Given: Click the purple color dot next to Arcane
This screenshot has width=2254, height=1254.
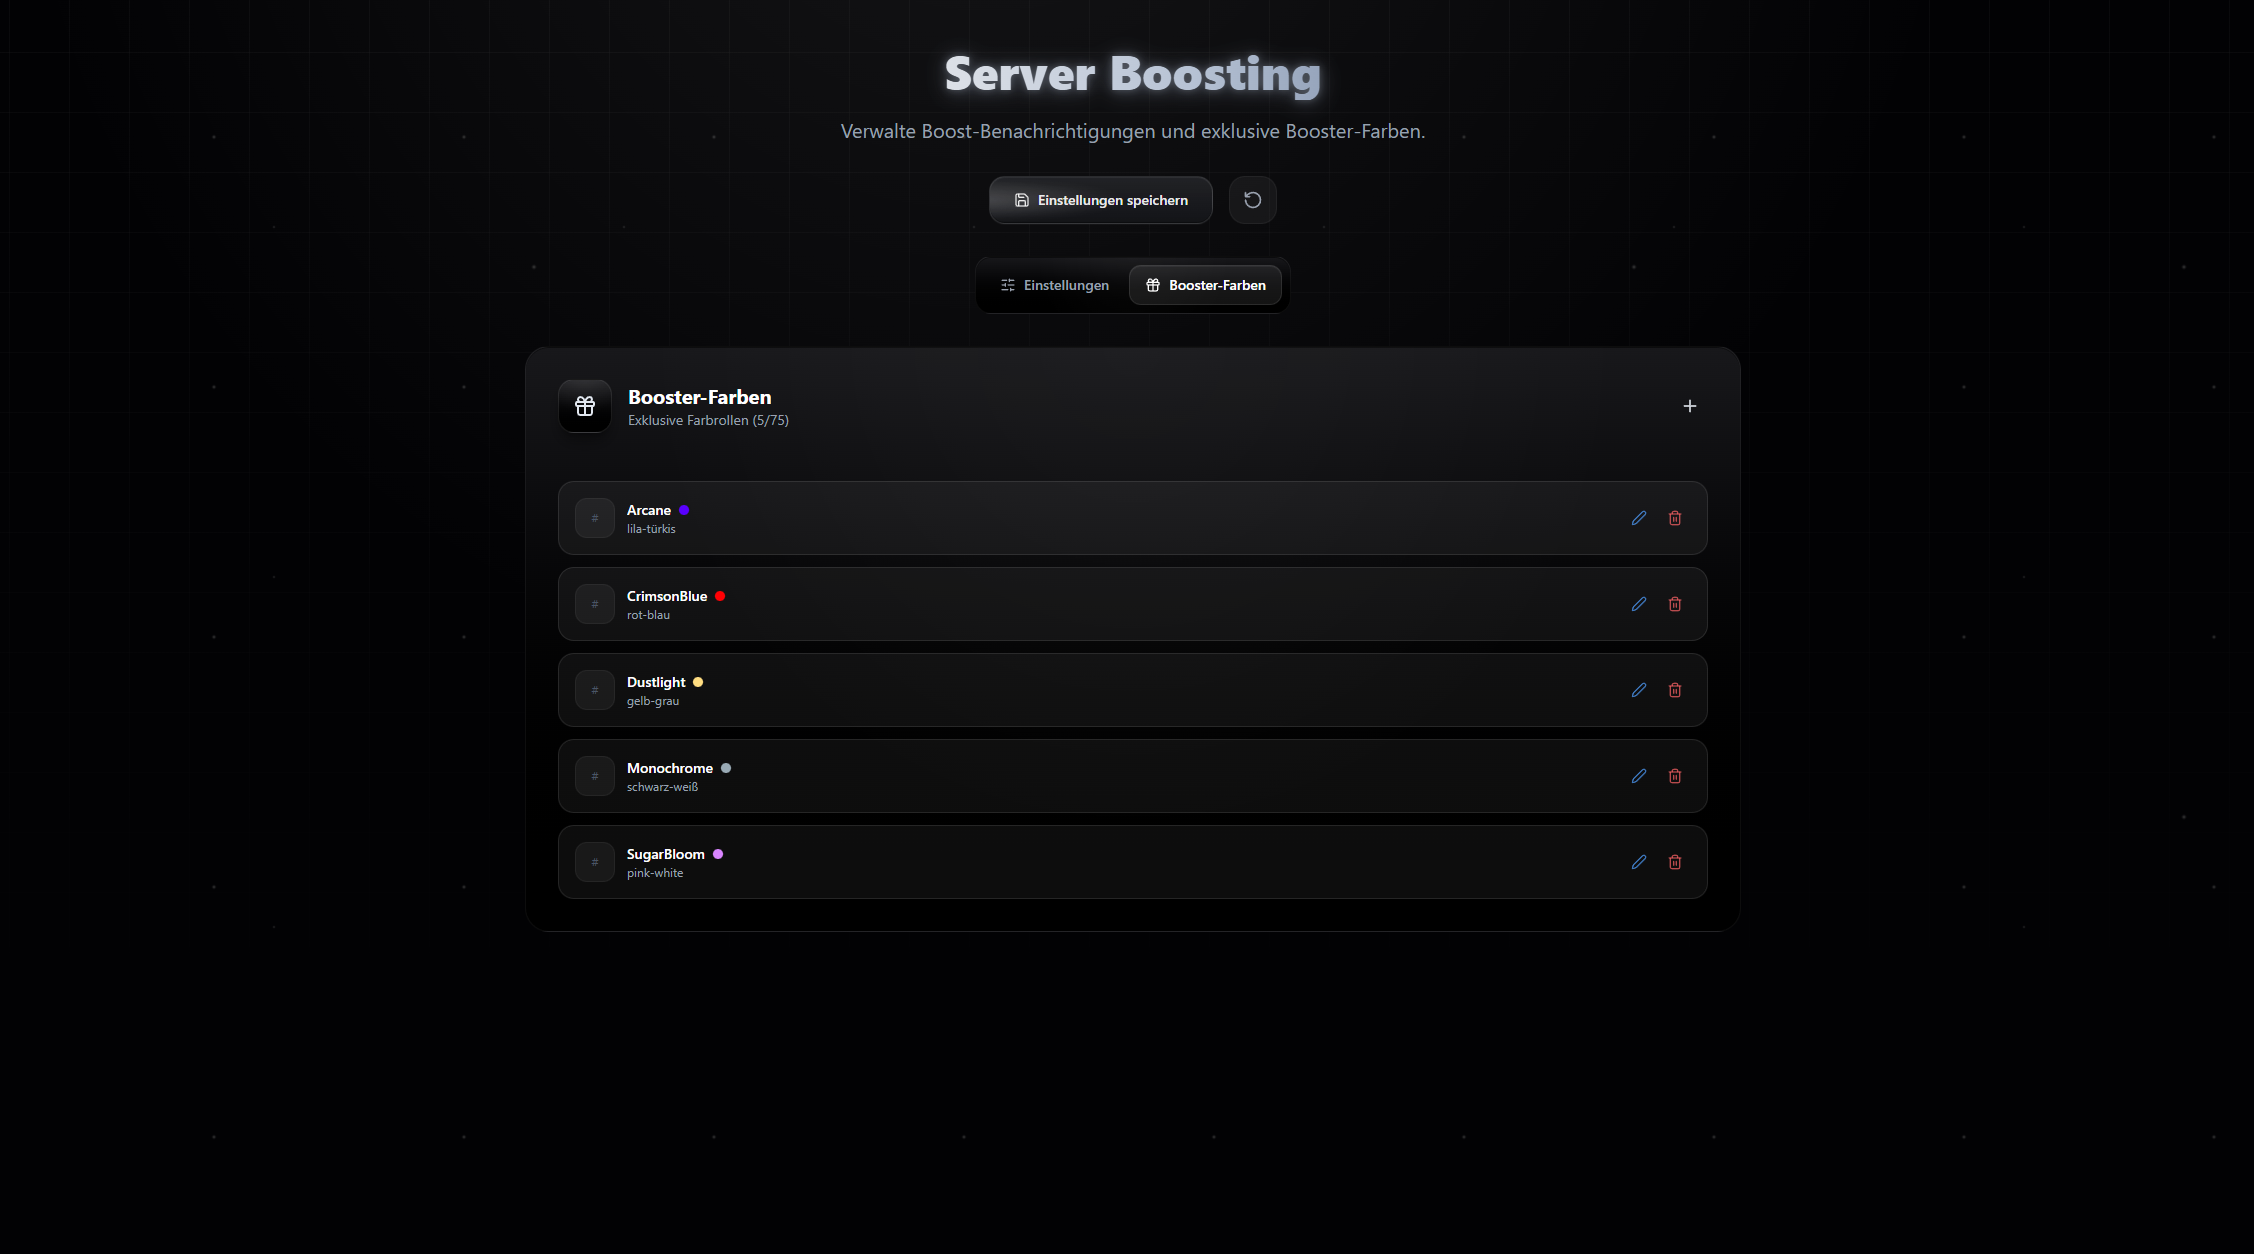Looking at the screenshot, I should point(684,510).
